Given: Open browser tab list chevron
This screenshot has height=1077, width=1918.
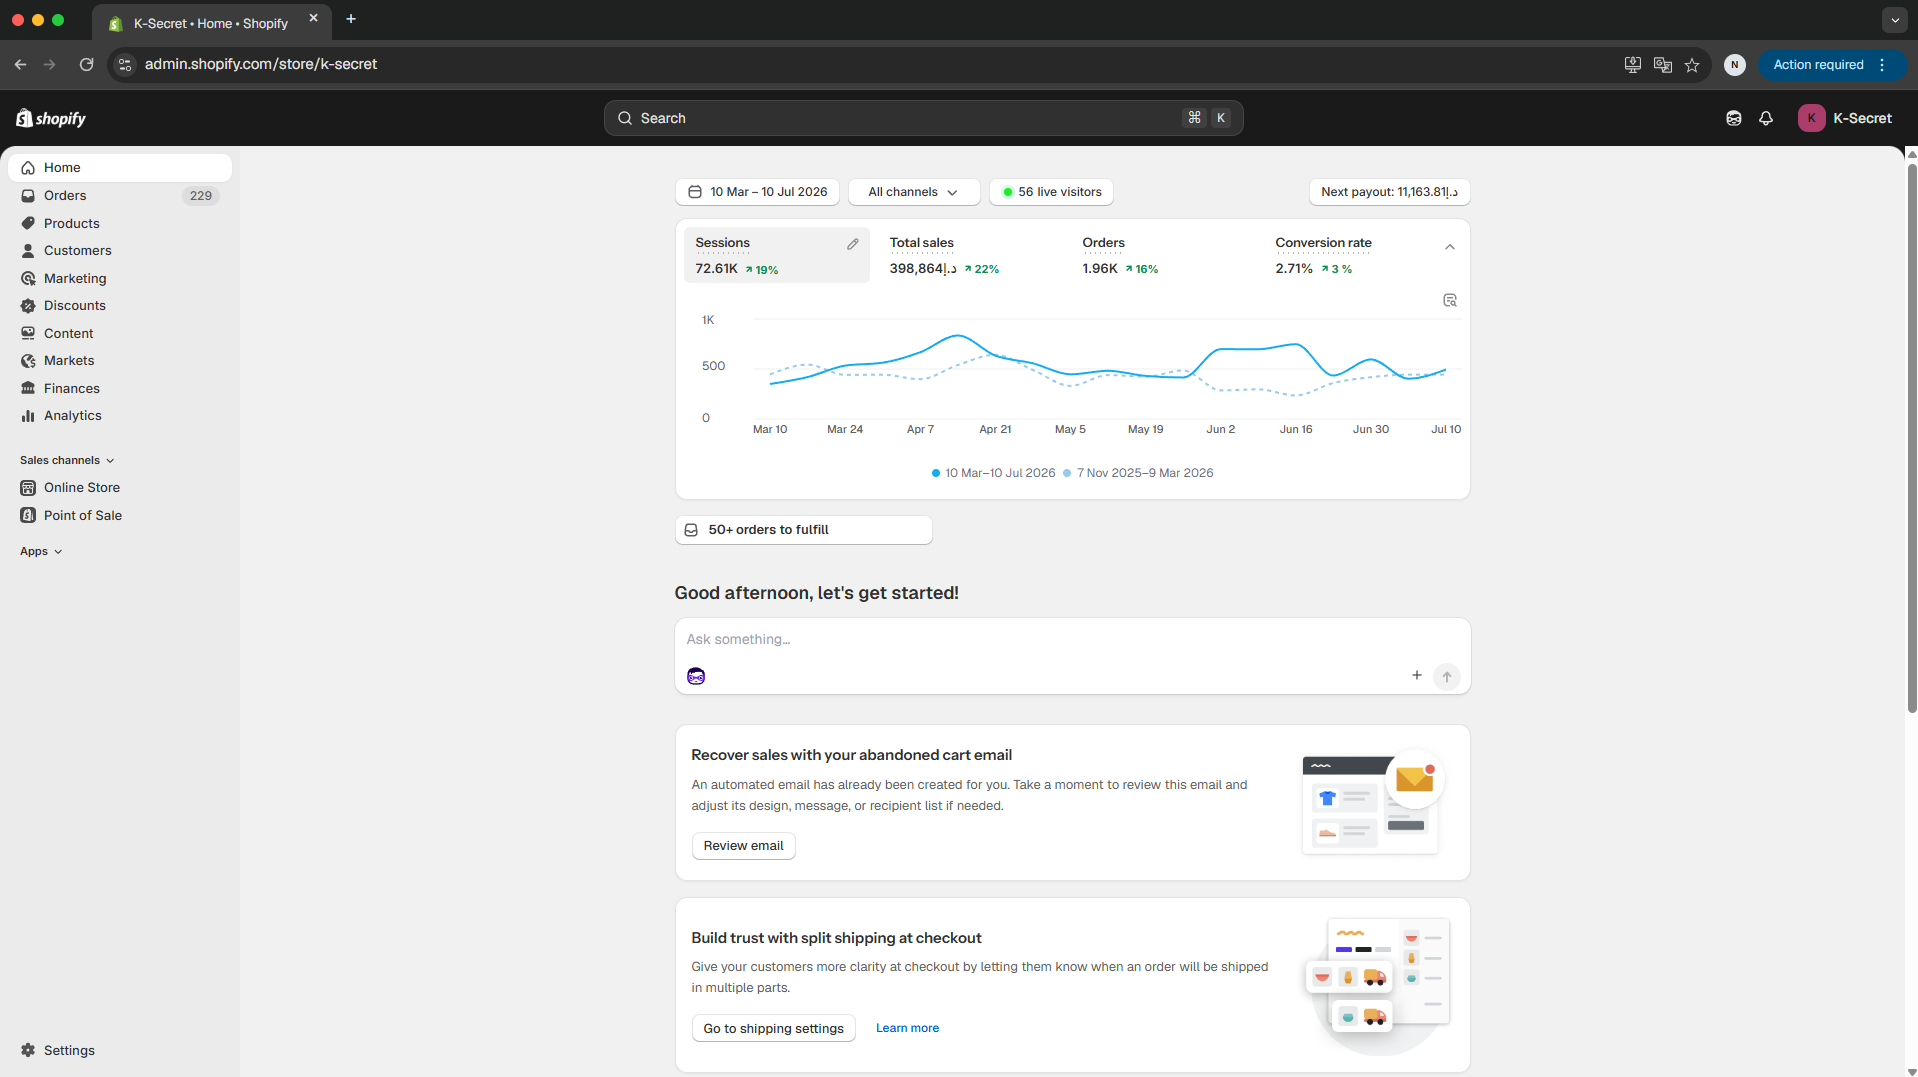Looking at the screenshot, I should click(x=1895, y=20).
